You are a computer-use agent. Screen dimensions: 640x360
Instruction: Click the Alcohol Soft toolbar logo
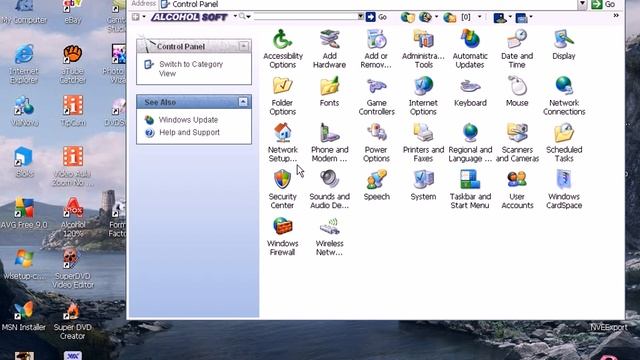coord(189,17)
